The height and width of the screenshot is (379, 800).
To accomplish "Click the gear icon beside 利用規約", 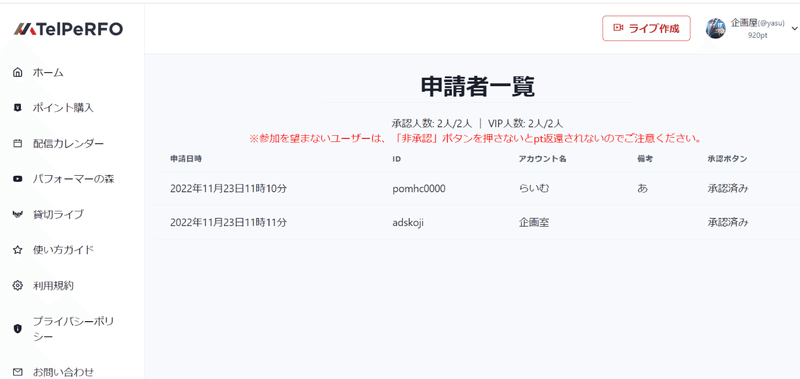I will [x=18, y=286].
